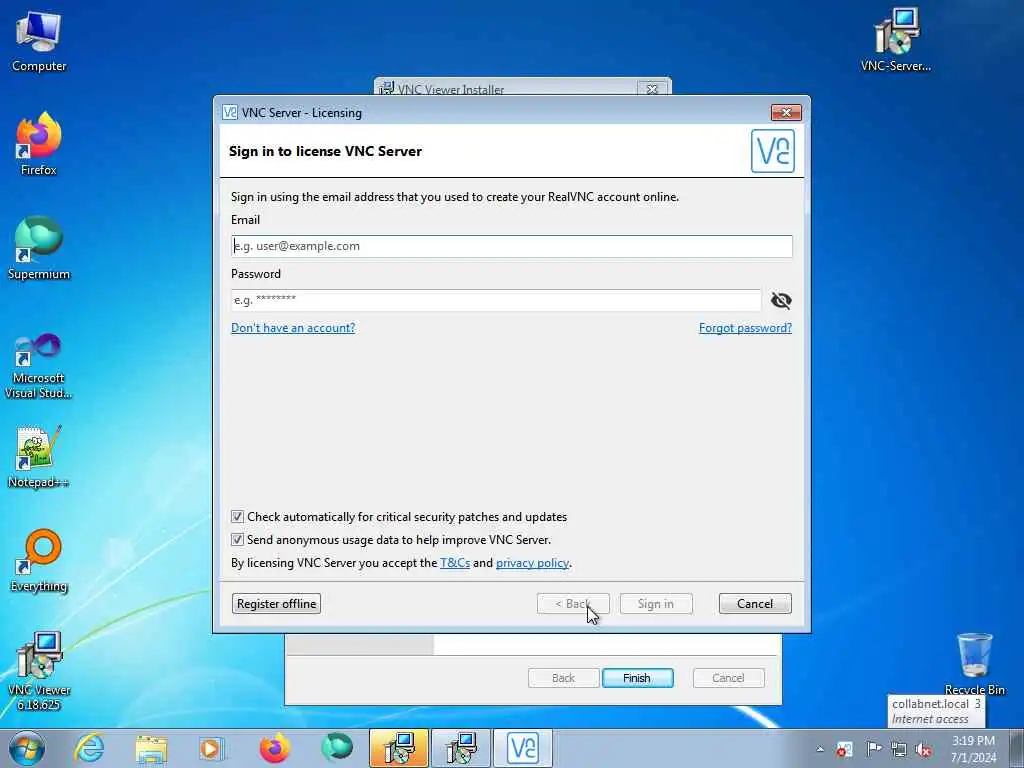Click the Windows Start button
Image resolution: width=1024 pixels, height=768 pixels.
(27, 748)
